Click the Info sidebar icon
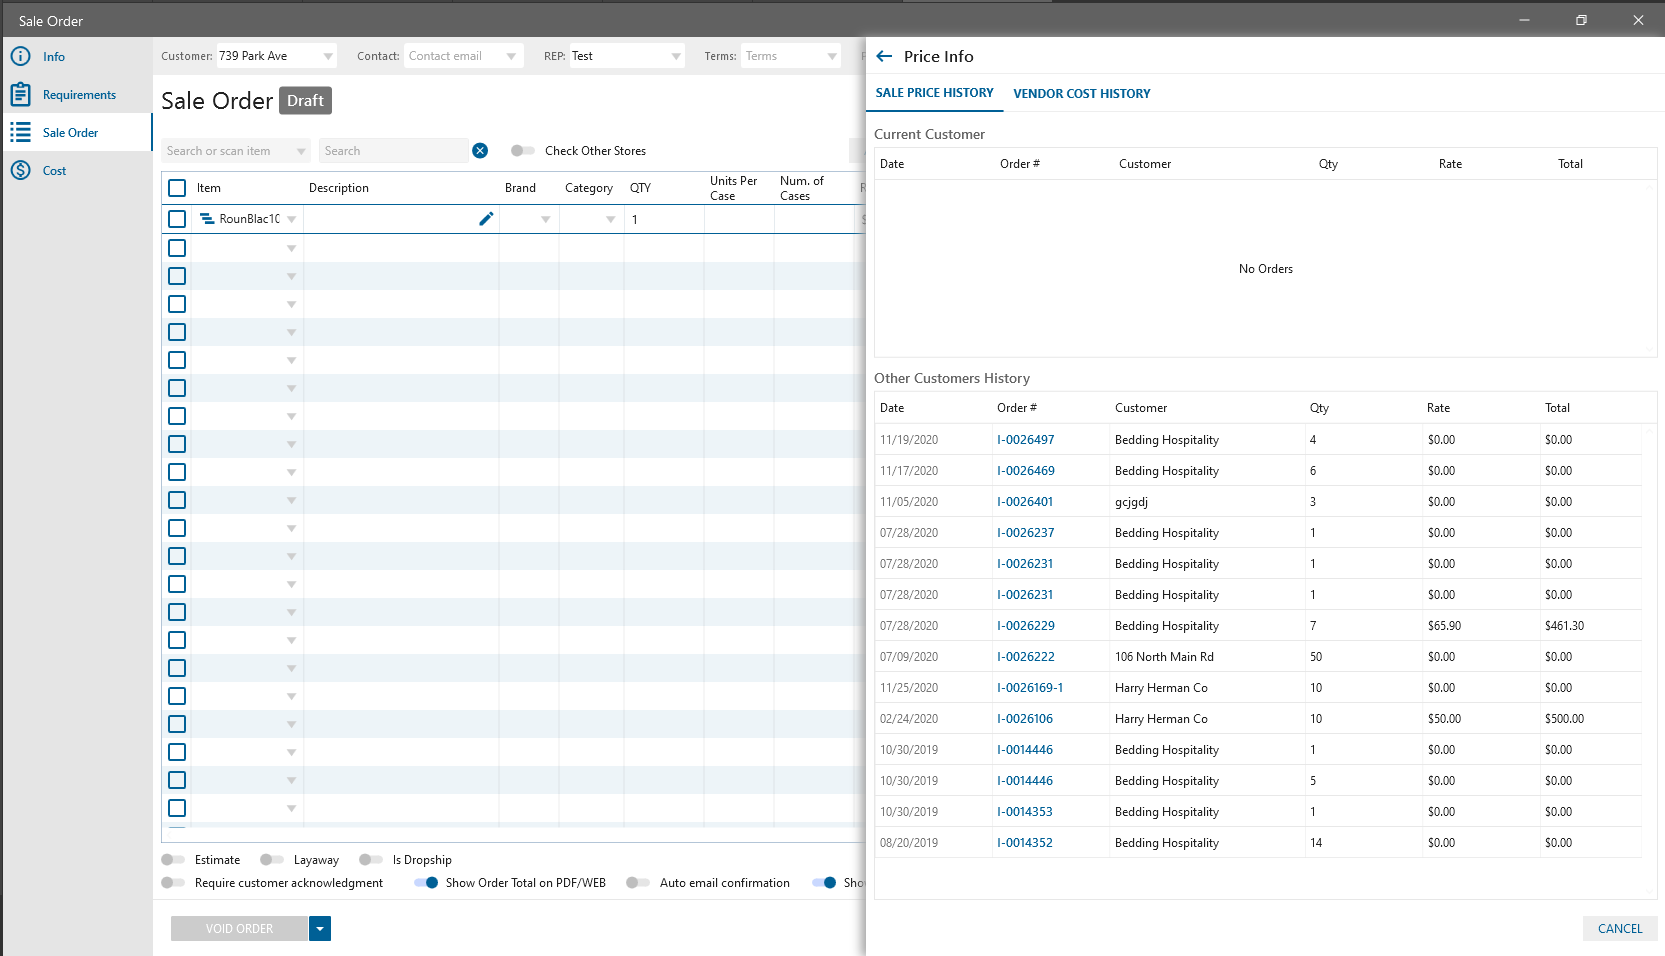This screenshot has width=1665, height=956. (x=20, y=57)
